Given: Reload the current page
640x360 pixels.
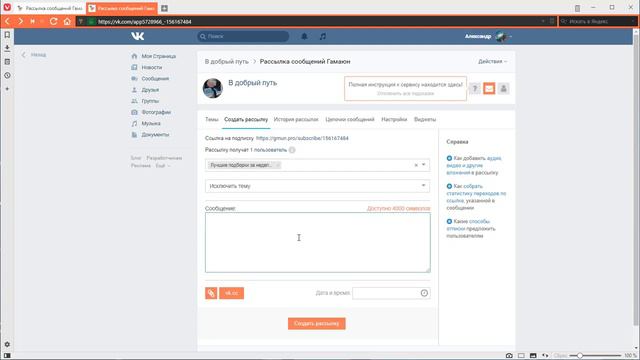Looking at the screenshot, I should 53,21.
